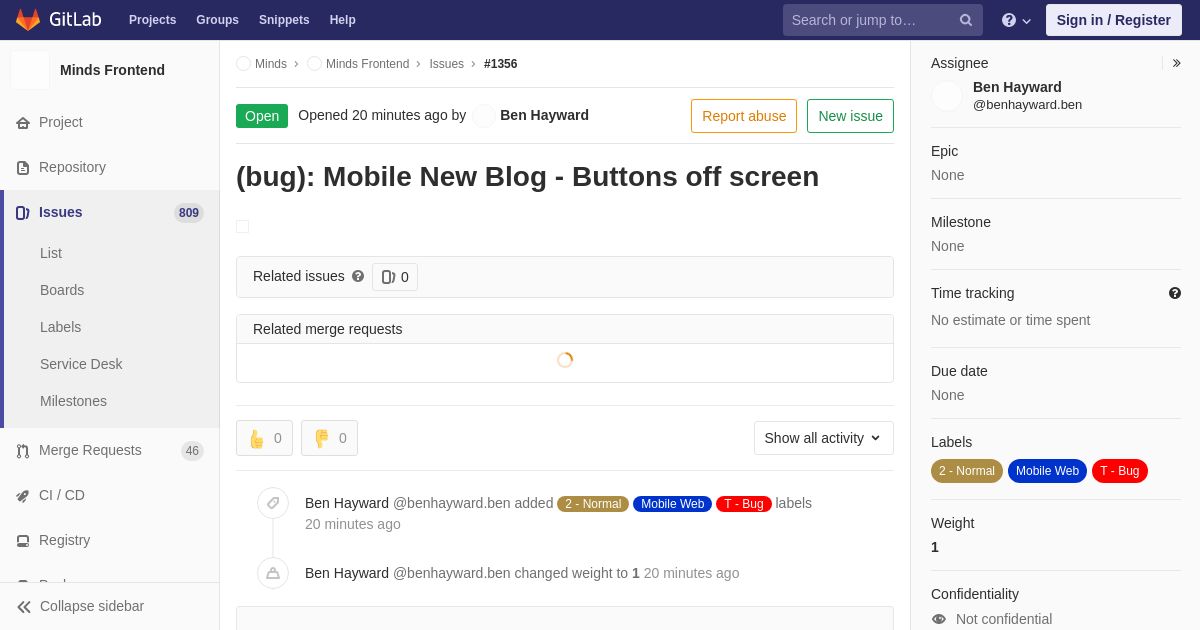
Task: Click the New issue button
Action: [850, 116]
